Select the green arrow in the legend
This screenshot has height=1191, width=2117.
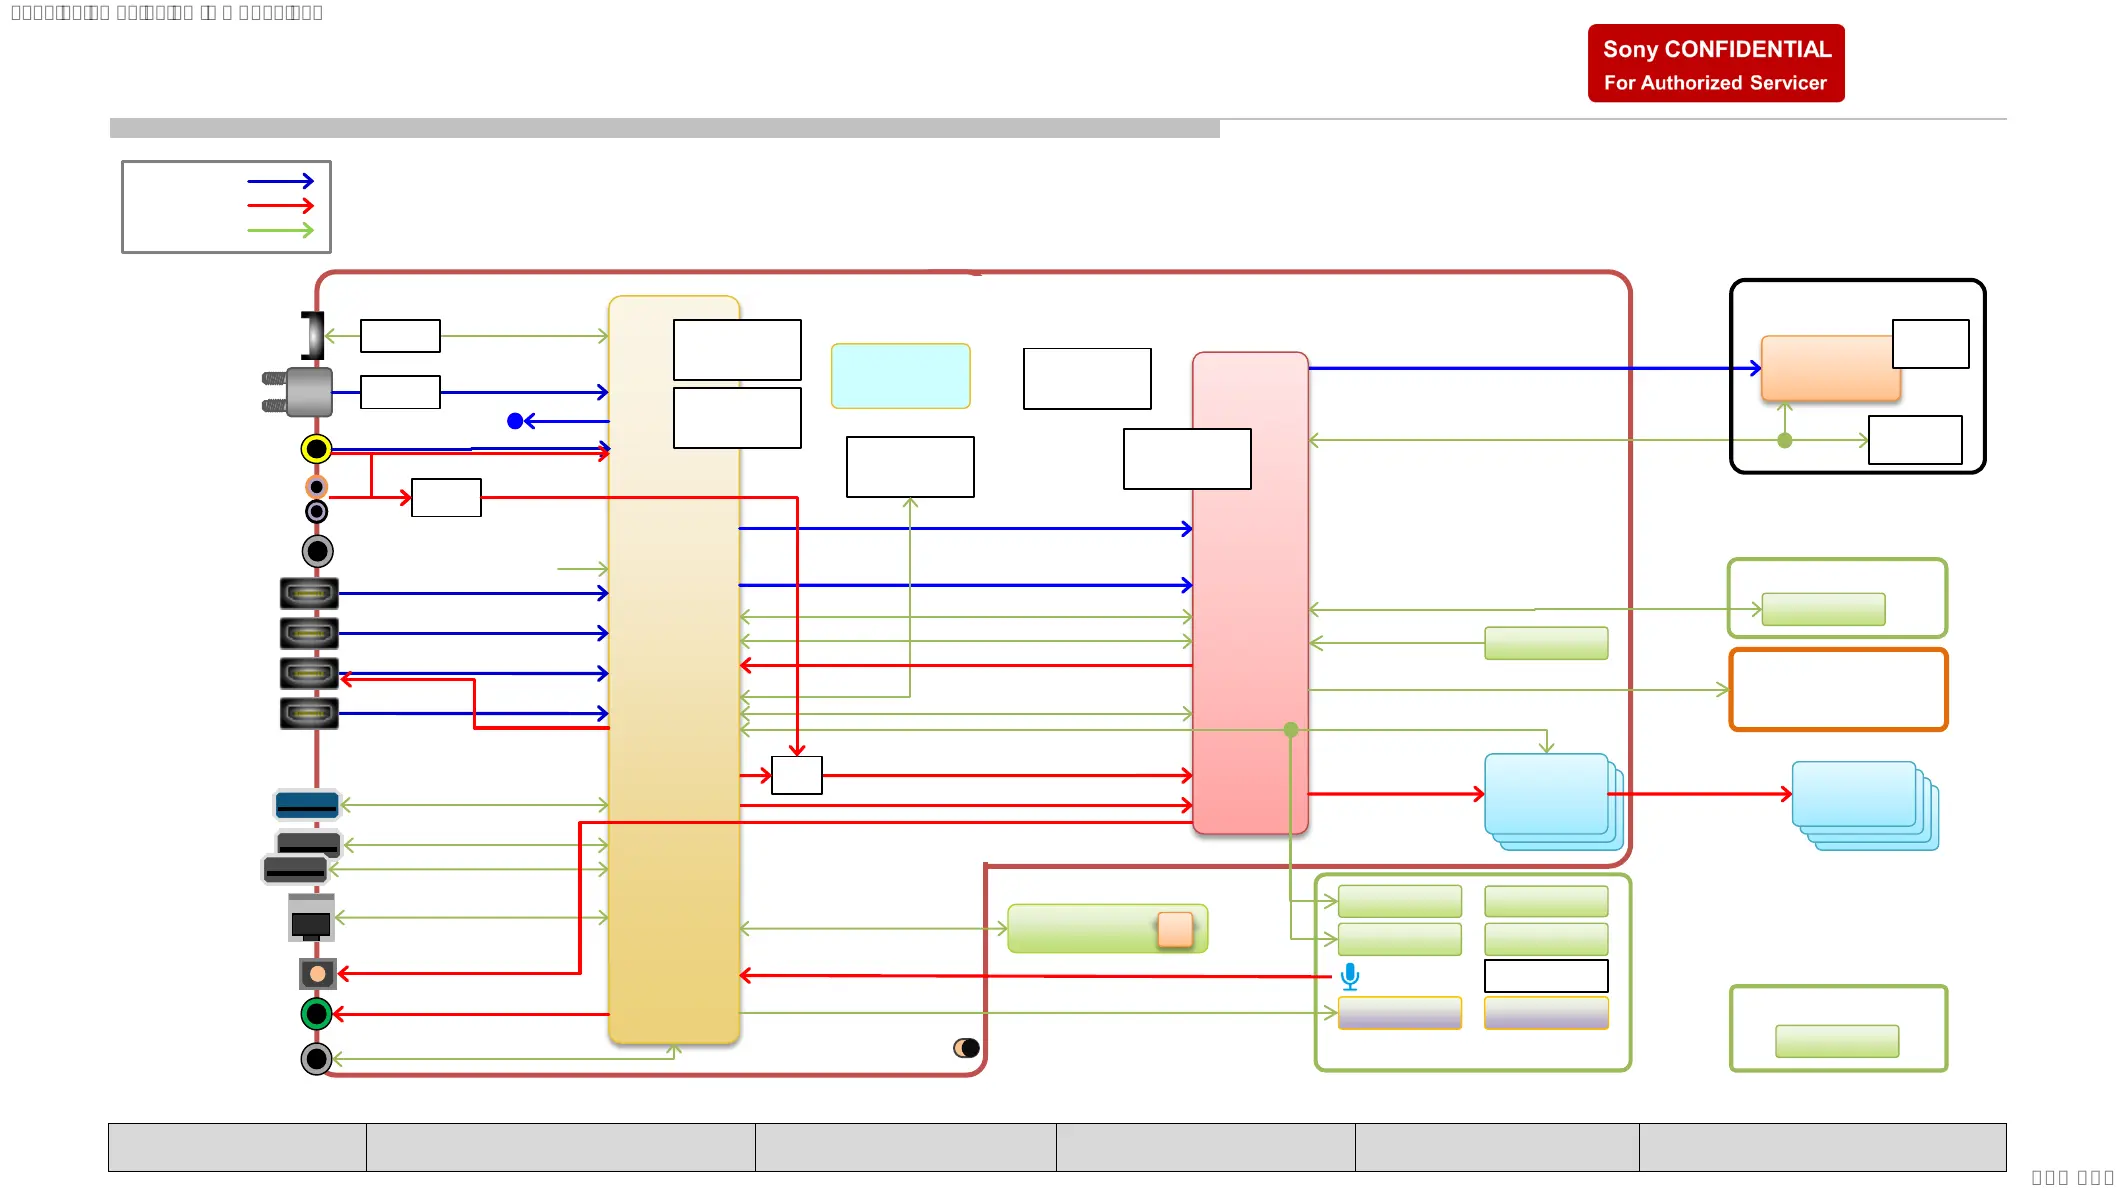[281, 230]
